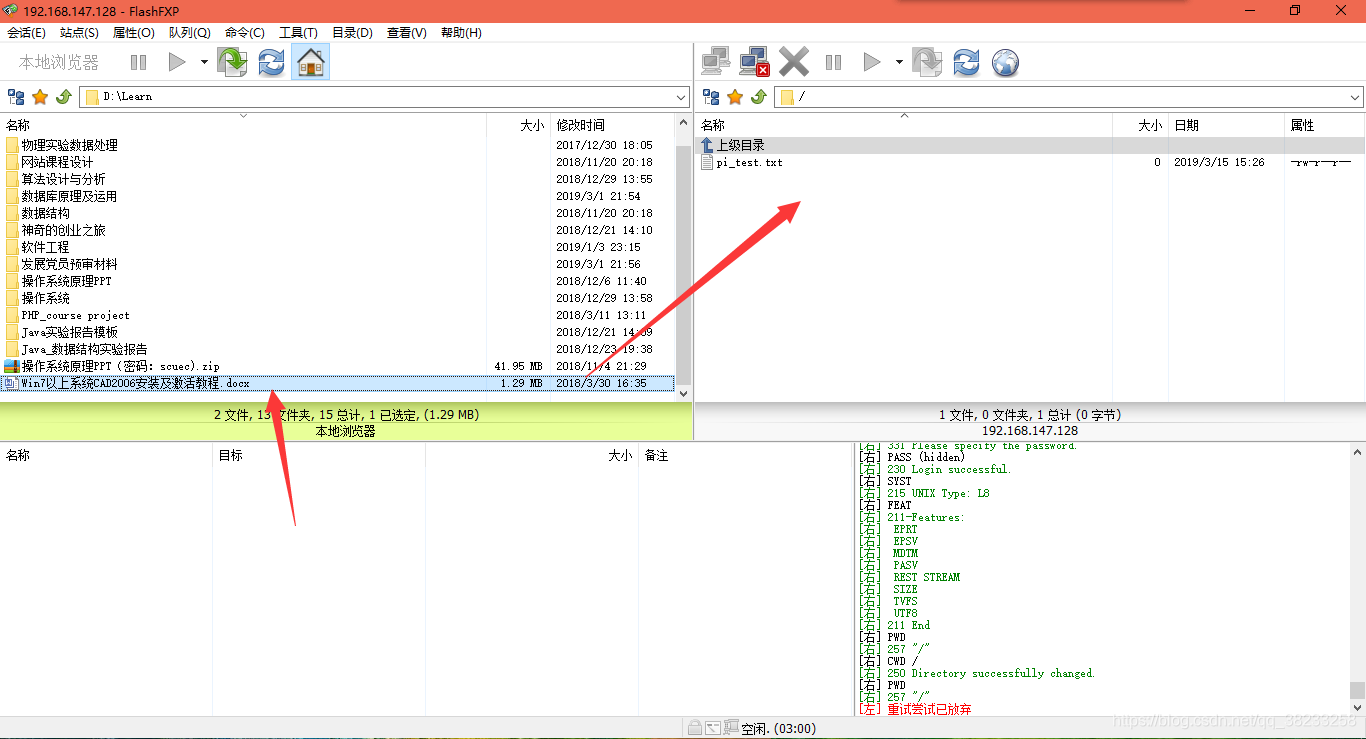The width and height of the screenshot is (1366, 739).
Task: Start local pane transfer play button
Action: pos(177,62)
